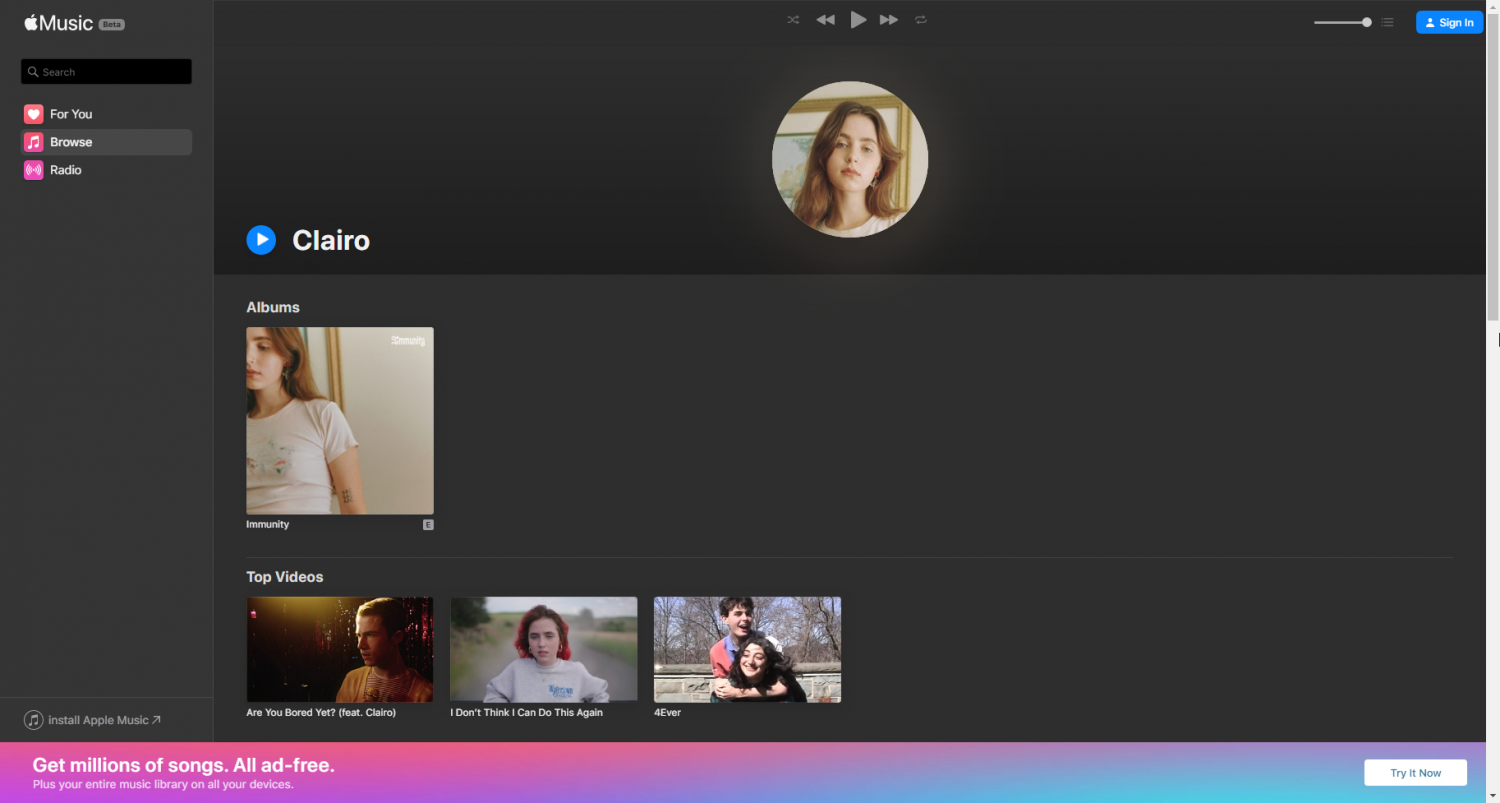Click the Apple Music logo
Image resolution: width=1500 pixels, height=803 pixels.
[58, 23]
